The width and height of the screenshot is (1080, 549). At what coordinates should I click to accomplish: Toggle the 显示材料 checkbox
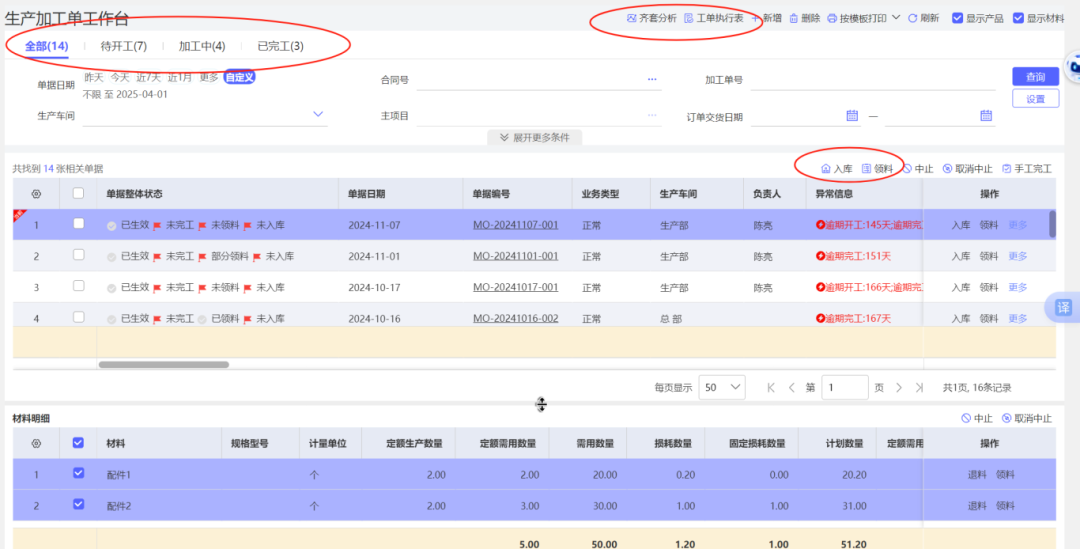1018,18
